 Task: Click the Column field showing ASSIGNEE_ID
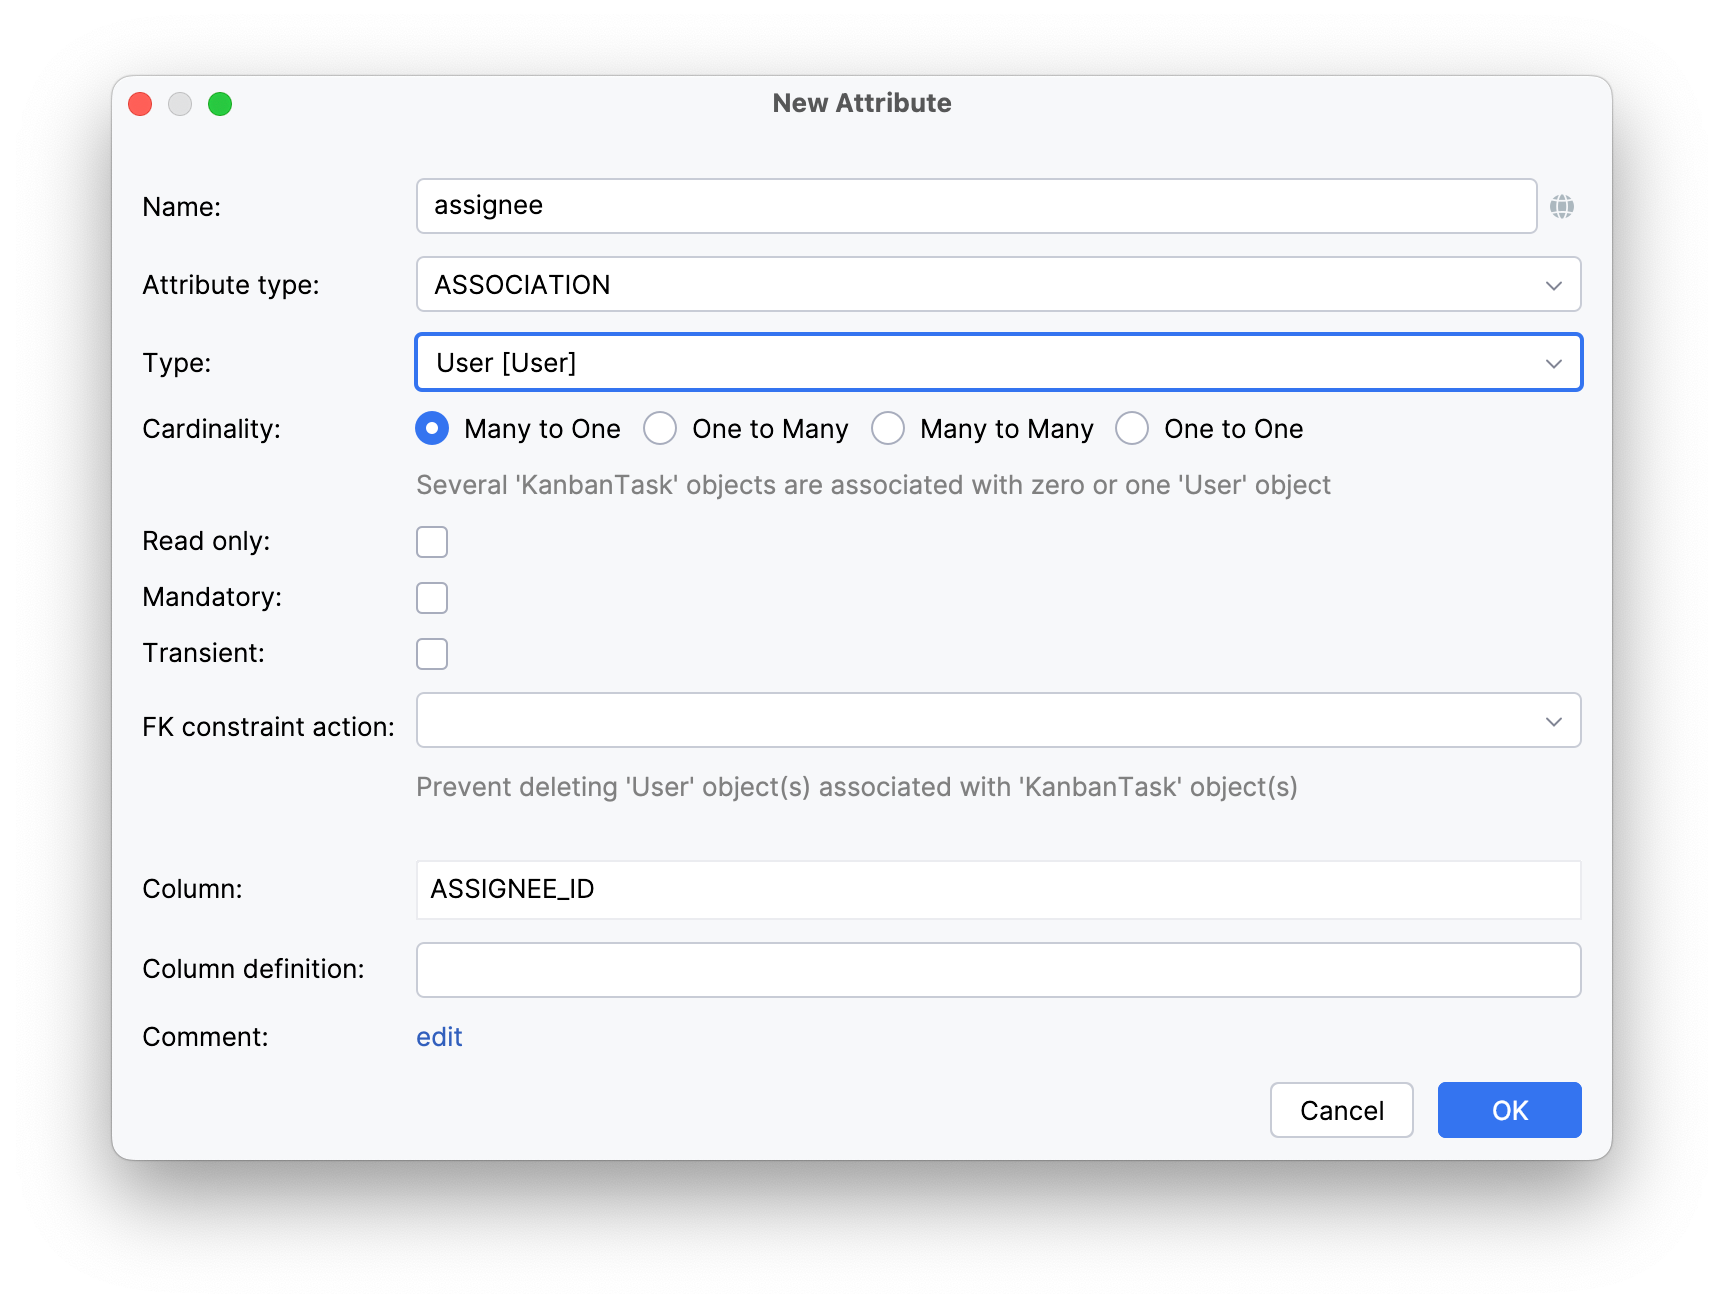998,889
